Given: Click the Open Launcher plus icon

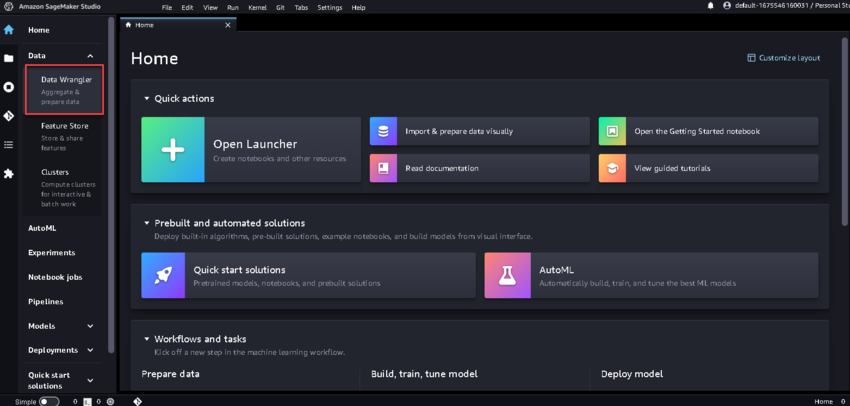Looking at the screenshot, I should point(173,150).
